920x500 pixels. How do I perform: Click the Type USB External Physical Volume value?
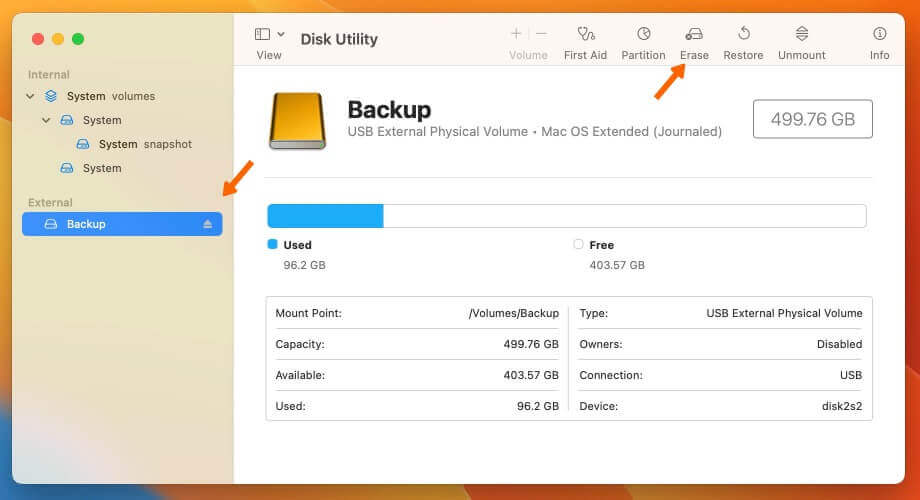point(784,313)
